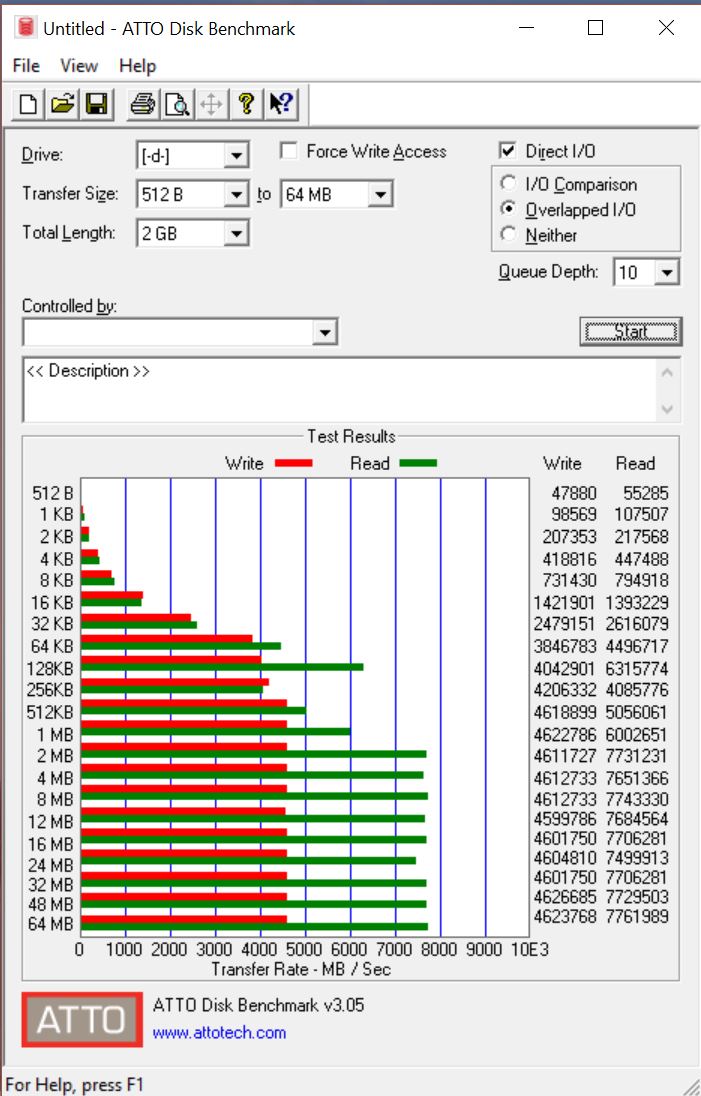Click the New document toolbar icon
701x1096 pixels.
(29, 104)
